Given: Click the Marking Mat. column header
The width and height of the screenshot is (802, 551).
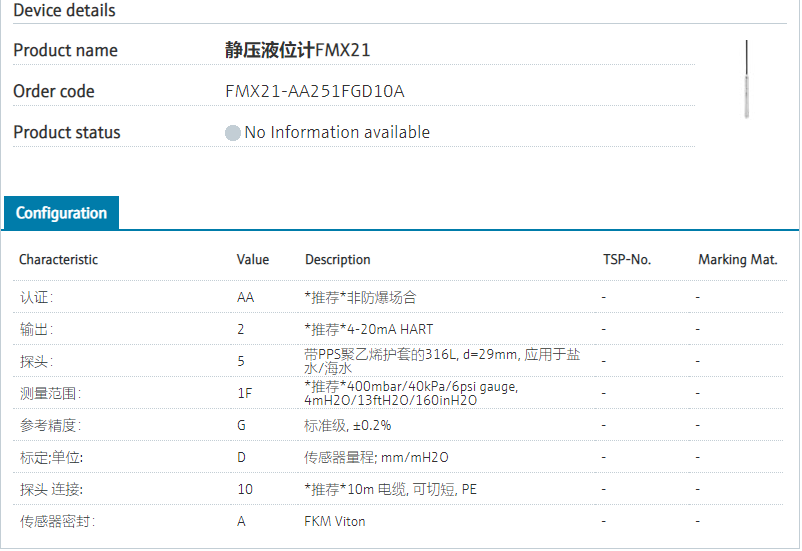Looking at the screenshot, I should [737, 260].
